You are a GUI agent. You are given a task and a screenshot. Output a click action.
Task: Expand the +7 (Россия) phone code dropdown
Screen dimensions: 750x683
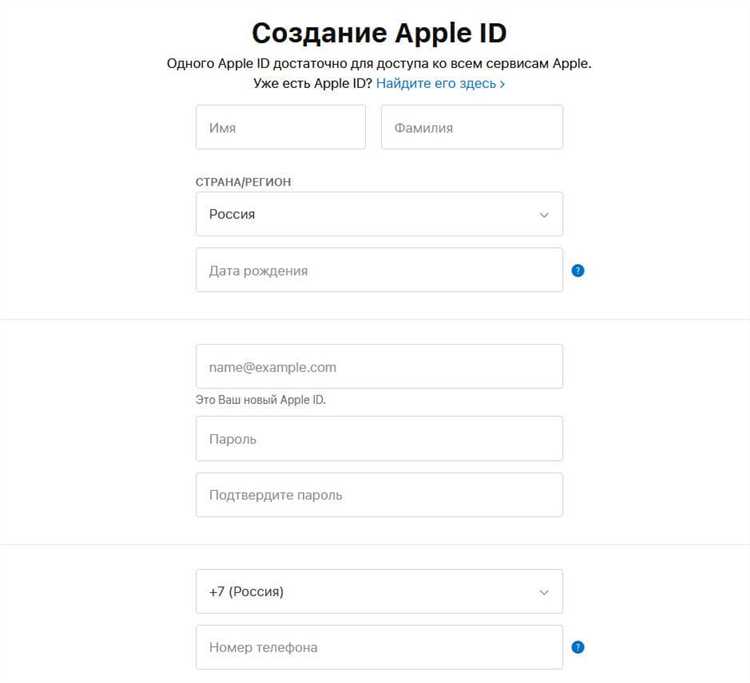pos(379,591)
